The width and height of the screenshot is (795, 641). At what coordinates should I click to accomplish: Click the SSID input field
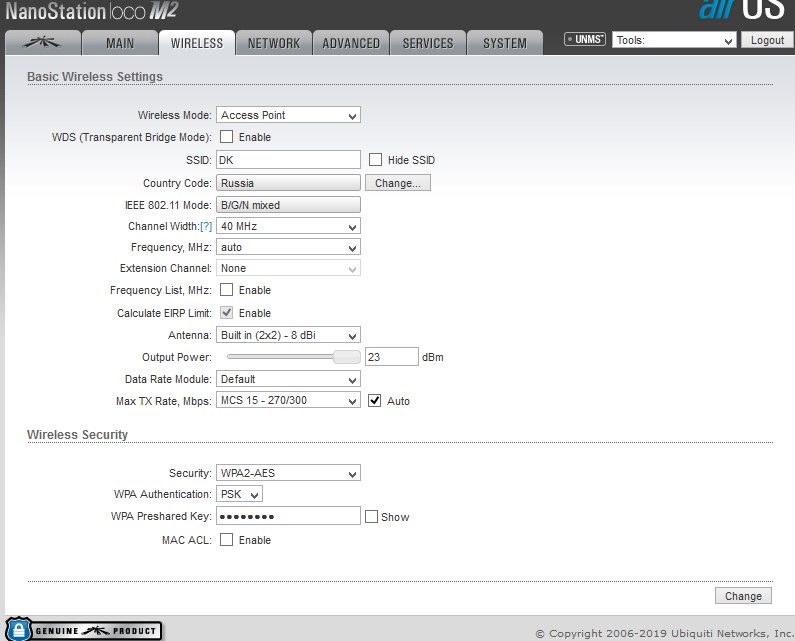[x=288, y=160]
